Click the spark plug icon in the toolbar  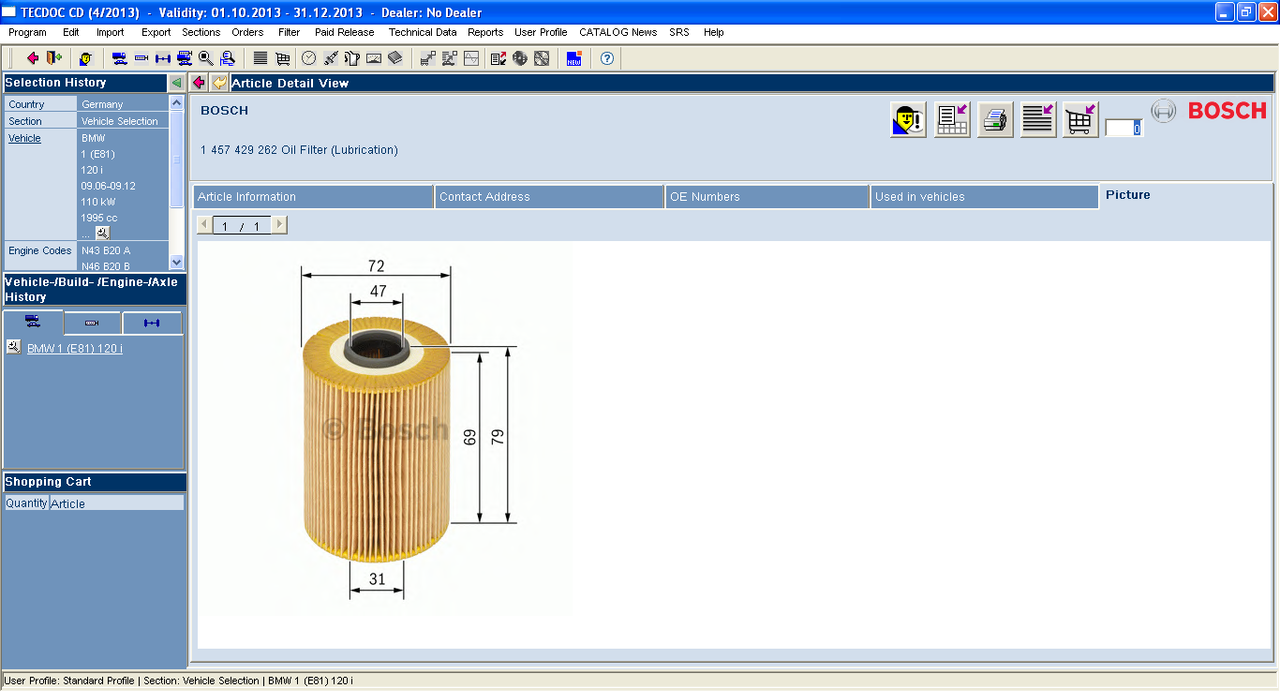coord(331,58)
